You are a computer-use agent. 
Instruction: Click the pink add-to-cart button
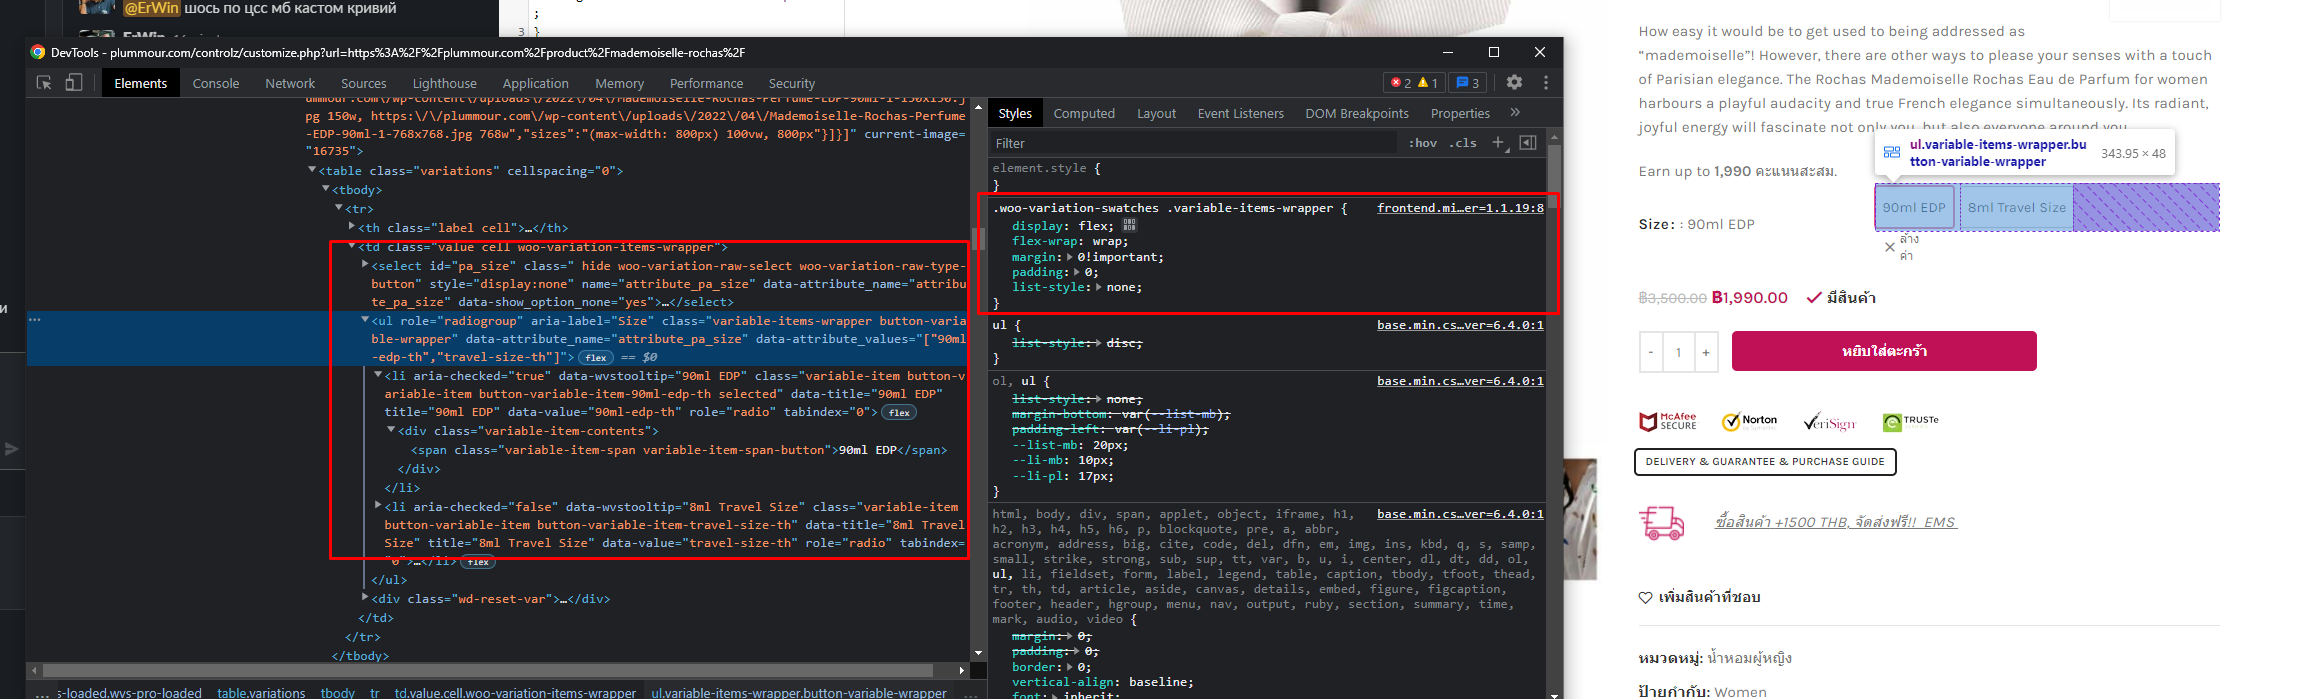pos(1884,351)
